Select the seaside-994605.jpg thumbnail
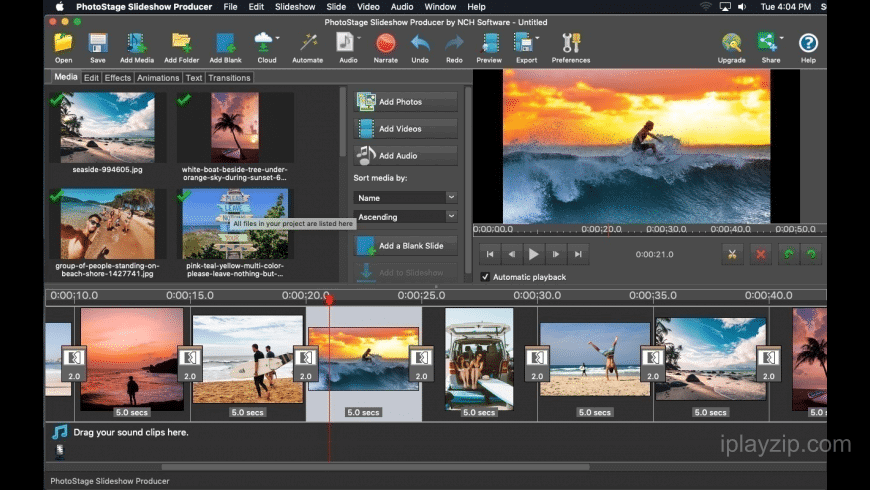The width and height of the screenshot is (870, 490). click(x=108, y=128)
